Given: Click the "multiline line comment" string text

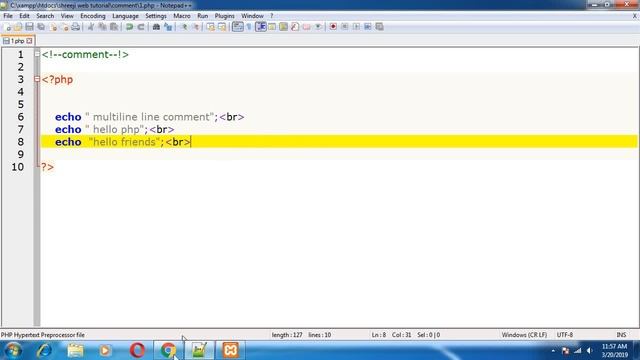Looking at the screenshot, I should 150,117.
